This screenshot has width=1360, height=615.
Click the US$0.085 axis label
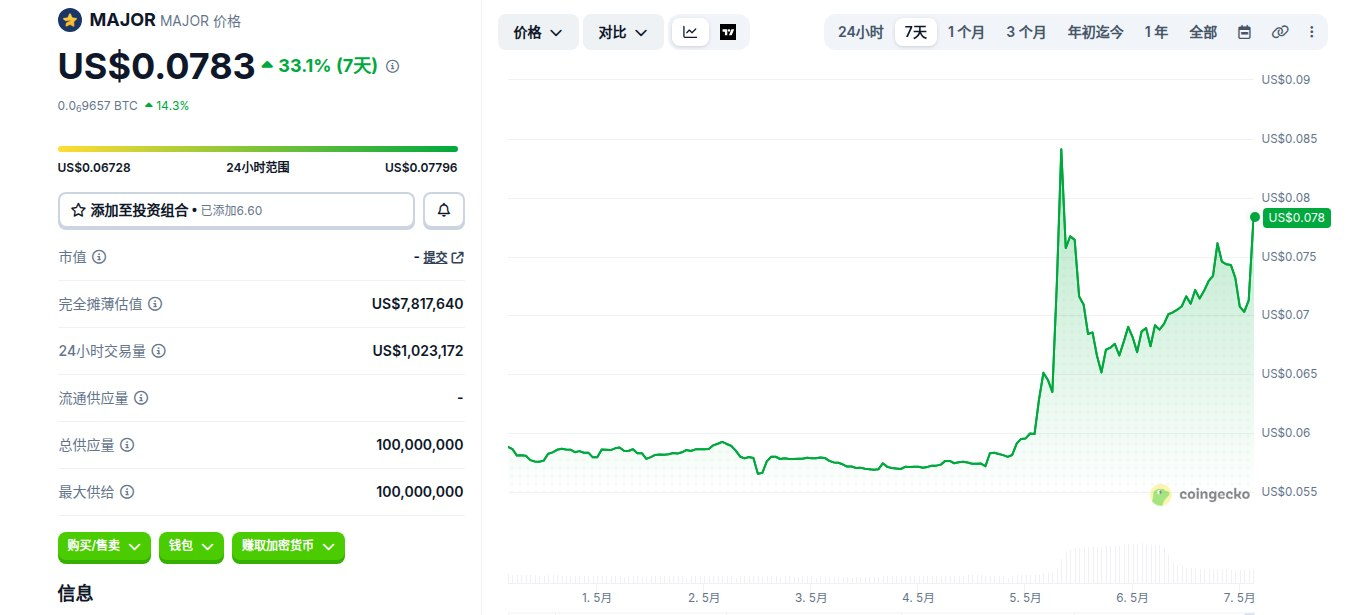[1288, 139]
